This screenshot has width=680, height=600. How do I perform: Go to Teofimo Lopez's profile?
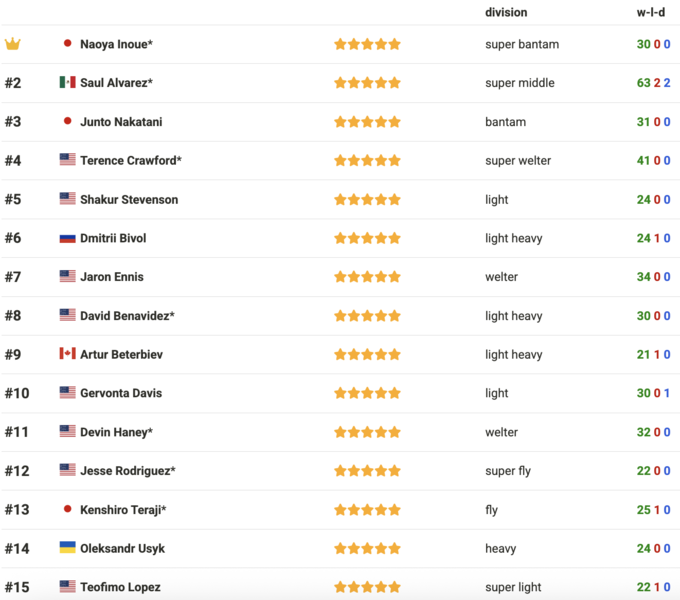pos(120,587)
